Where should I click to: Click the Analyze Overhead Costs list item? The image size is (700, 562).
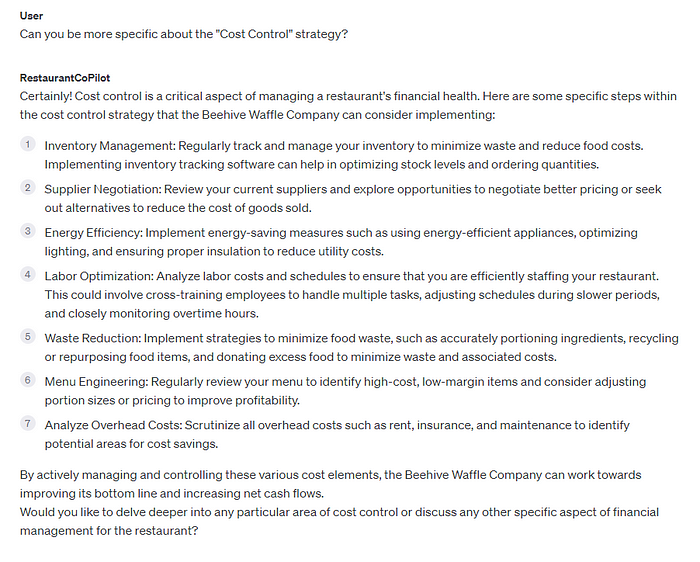click(x=337, y=434)
